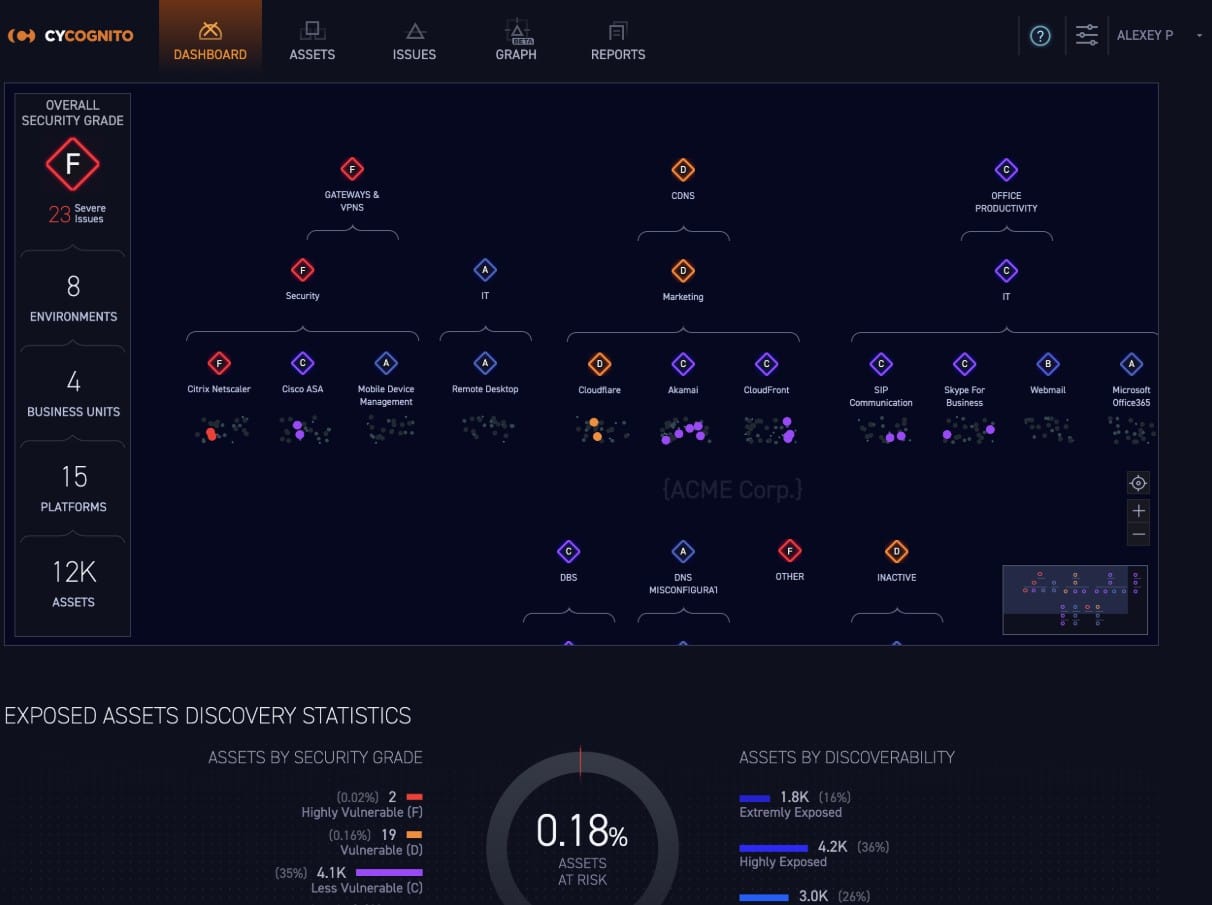The image size is (1212, 905).
Task: Click the graph minimap thumbnail
Action: pyautogui.click(x=1074, y=599)
